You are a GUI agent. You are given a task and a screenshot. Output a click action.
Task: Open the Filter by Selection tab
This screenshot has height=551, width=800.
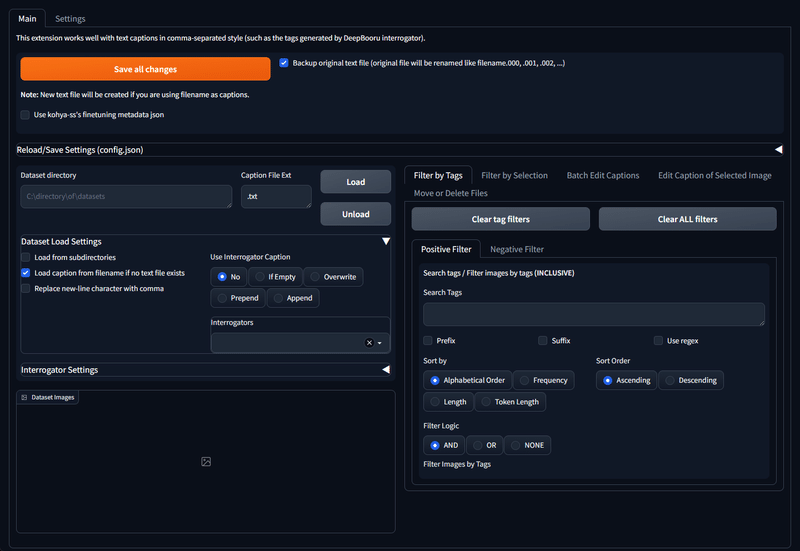[x=514, y=176]
